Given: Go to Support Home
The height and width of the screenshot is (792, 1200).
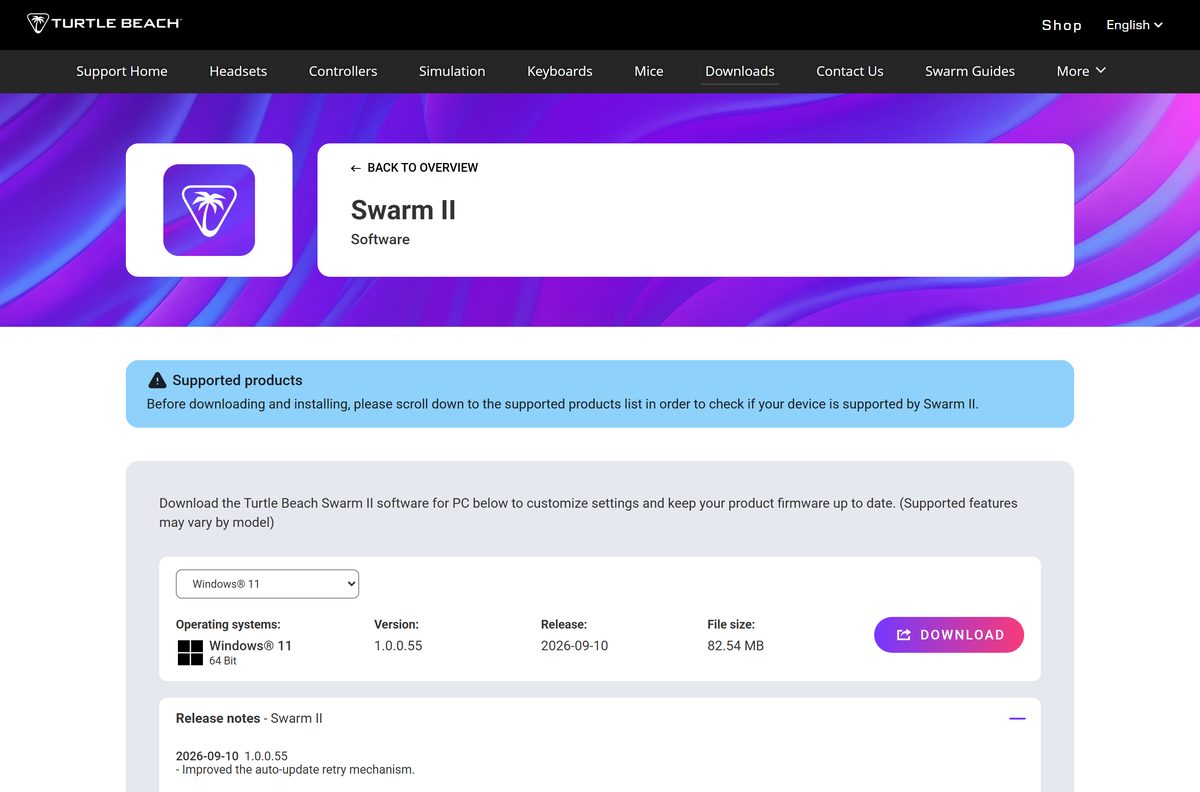Looking at the screenshot, I should (x=122, y=71).
